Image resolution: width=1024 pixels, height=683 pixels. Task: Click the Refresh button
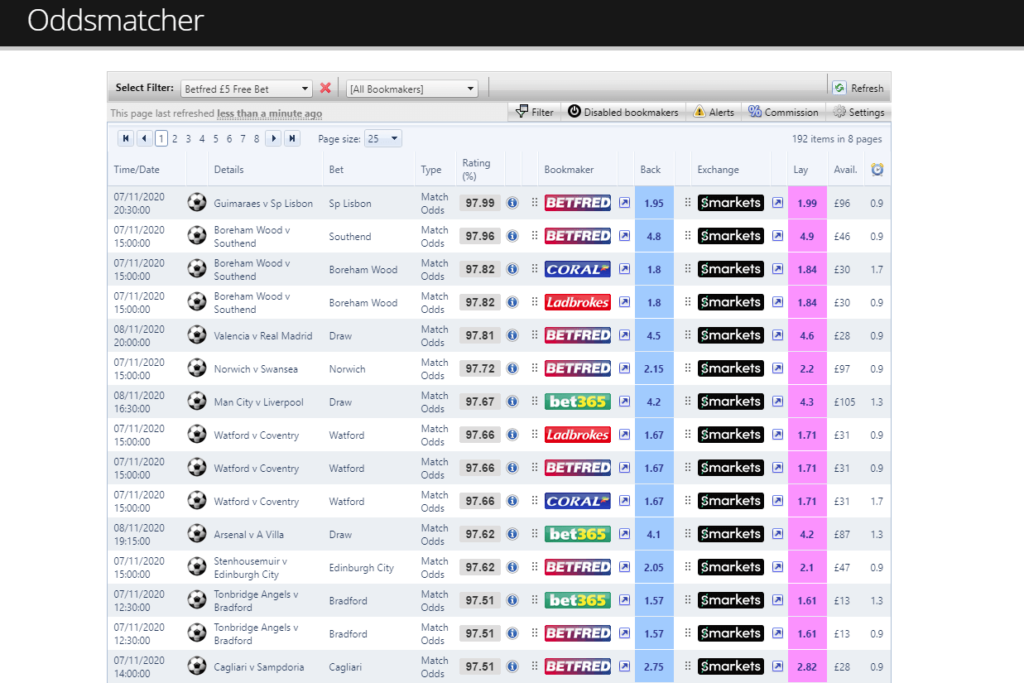click(858, 88)
